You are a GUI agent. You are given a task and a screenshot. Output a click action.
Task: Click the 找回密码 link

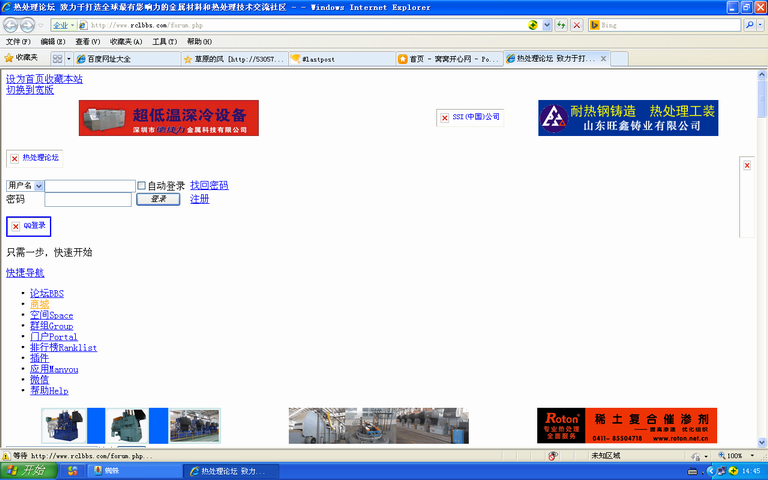coord(209,185)
